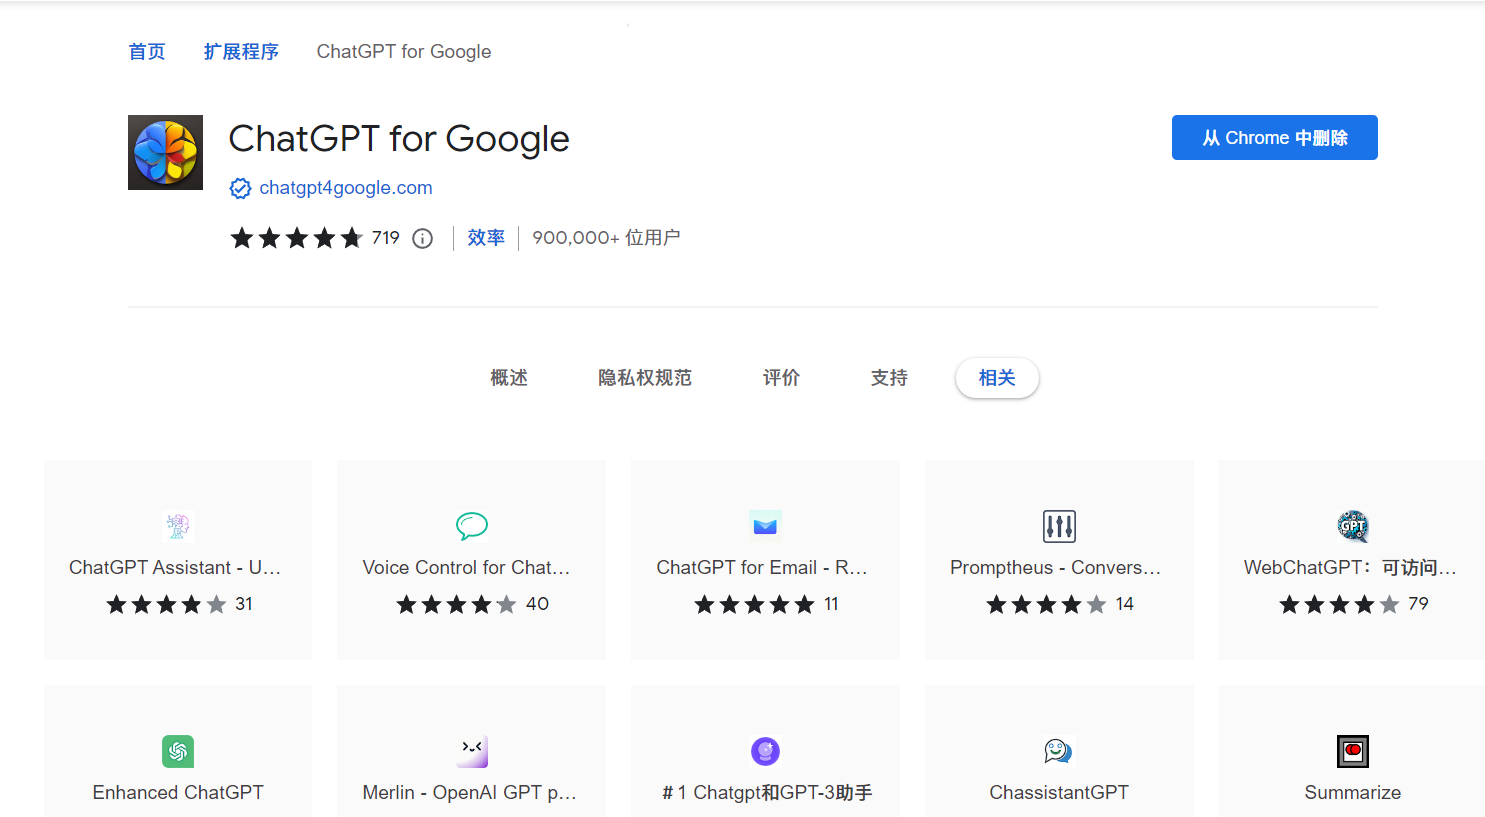Open the ChassistantGPT title
Image resolution: width=1485 pixels, height=817 pixels.
(x=1059, y=793)
